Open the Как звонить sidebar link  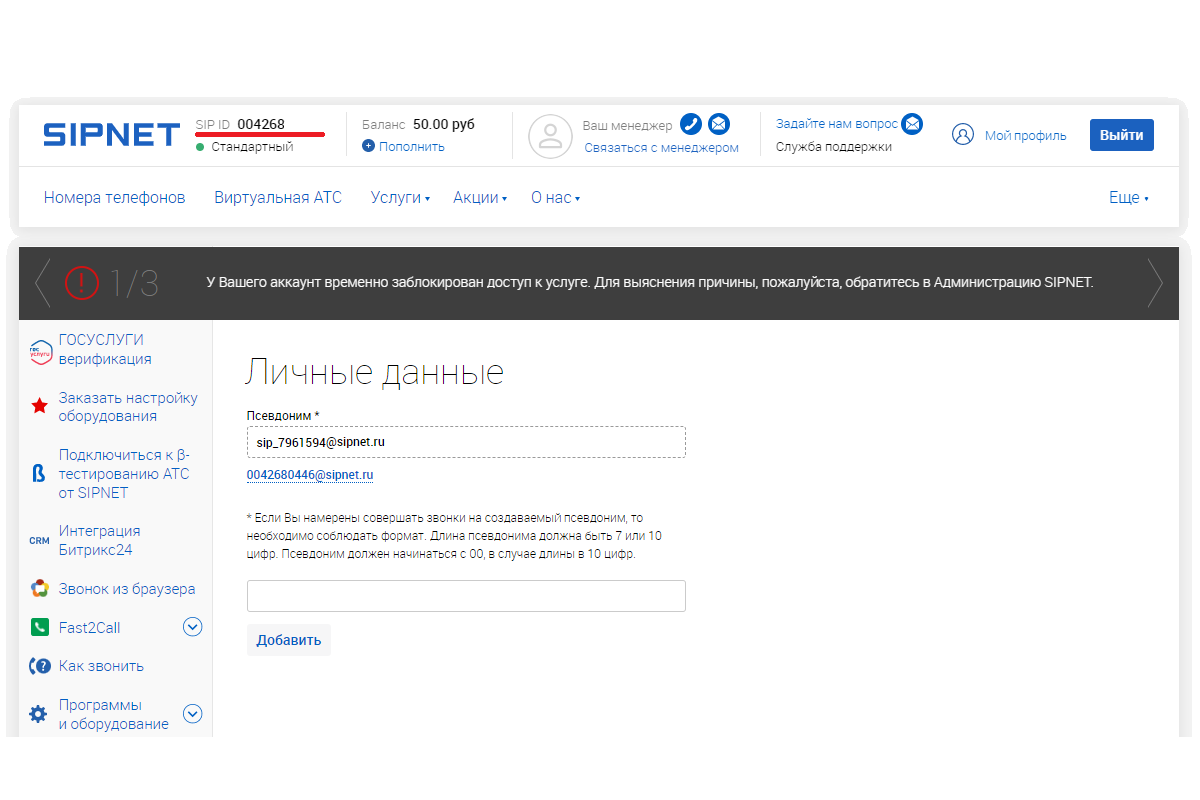(x=101, y=666)
